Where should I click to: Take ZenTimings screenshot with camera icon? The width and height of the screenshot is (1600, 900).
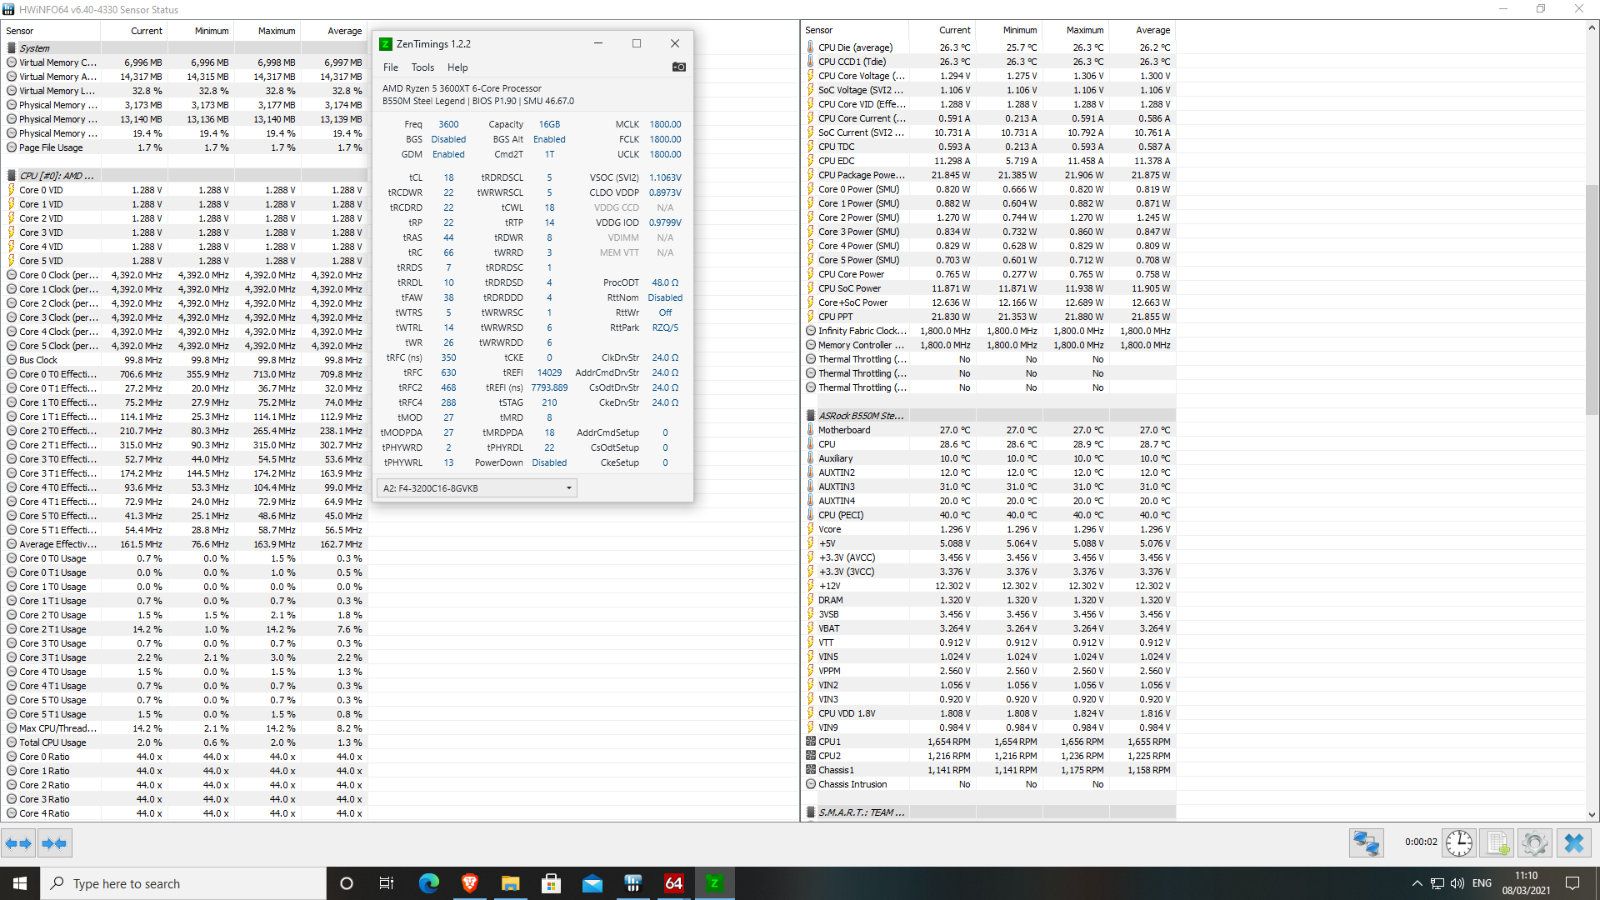(x=679, y=67)
